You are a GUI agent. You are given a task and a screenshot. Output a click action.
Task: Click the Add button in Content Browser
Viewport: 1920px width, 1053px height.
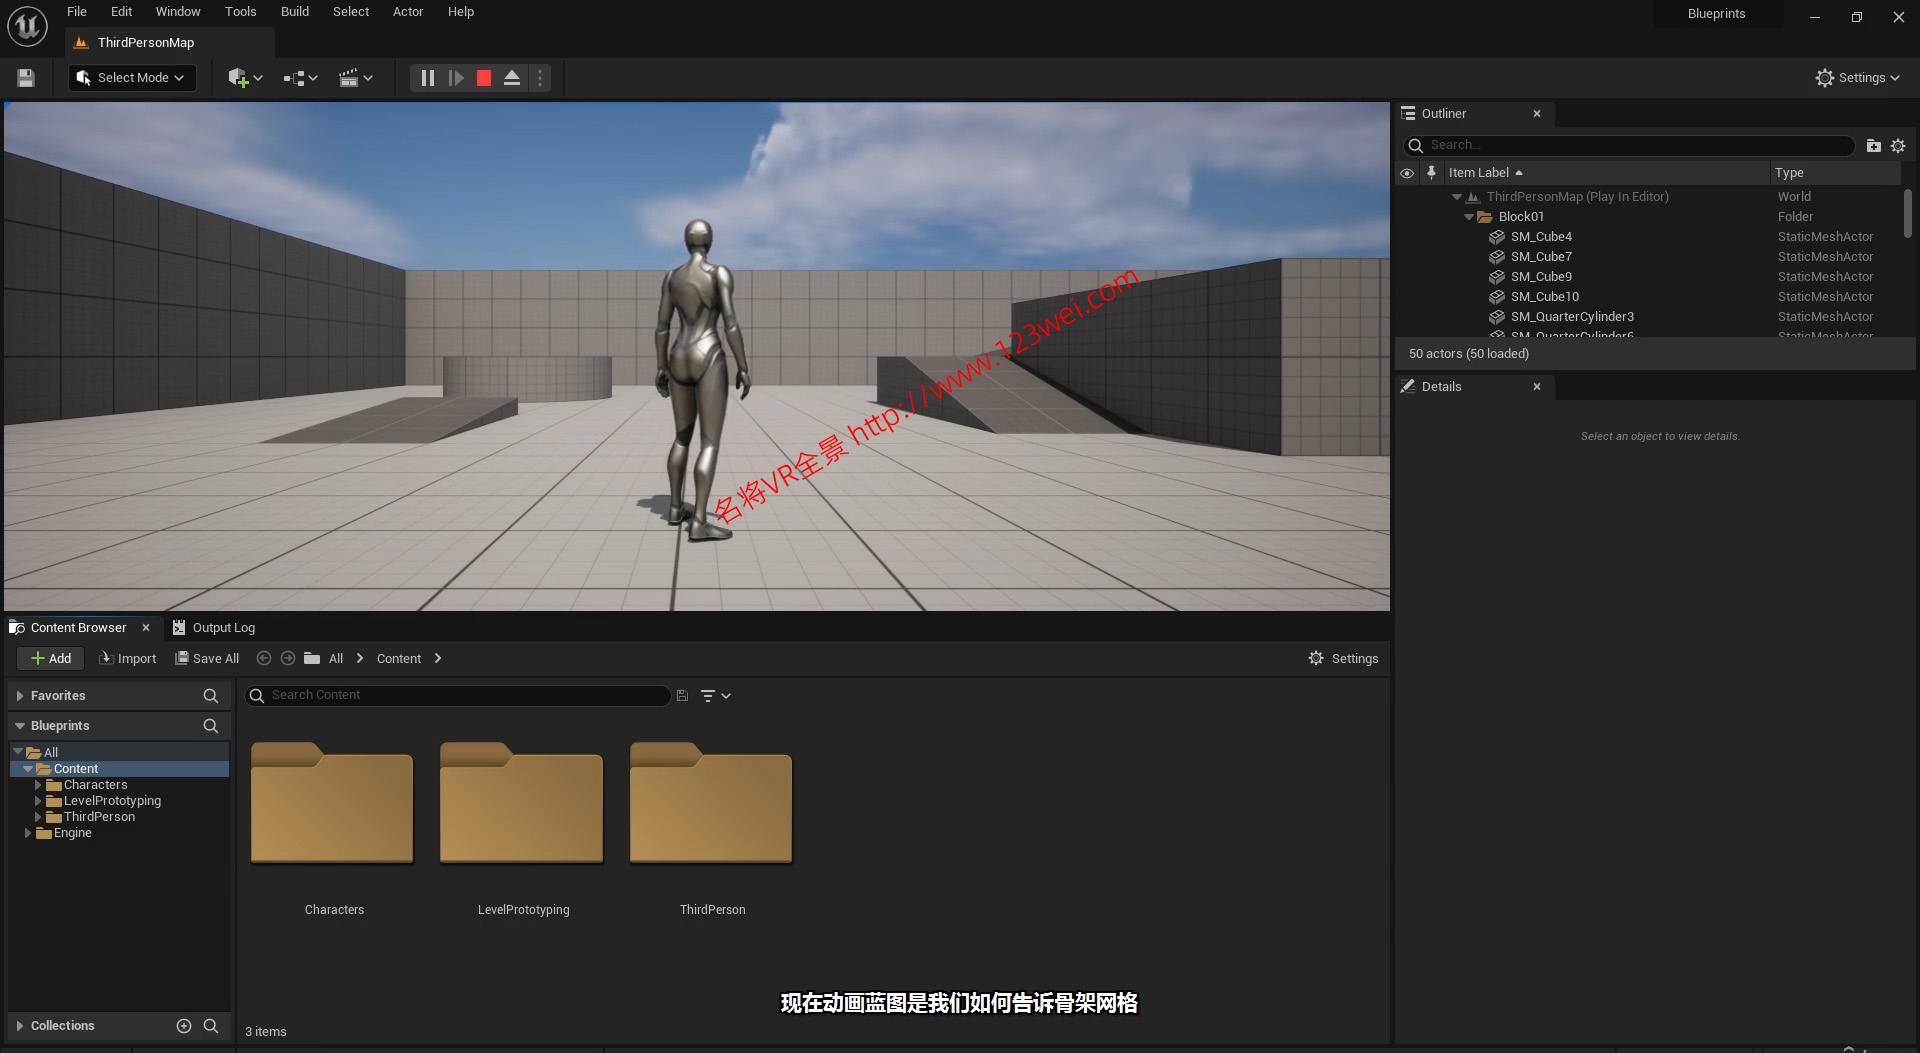click(x=50, y=658)
